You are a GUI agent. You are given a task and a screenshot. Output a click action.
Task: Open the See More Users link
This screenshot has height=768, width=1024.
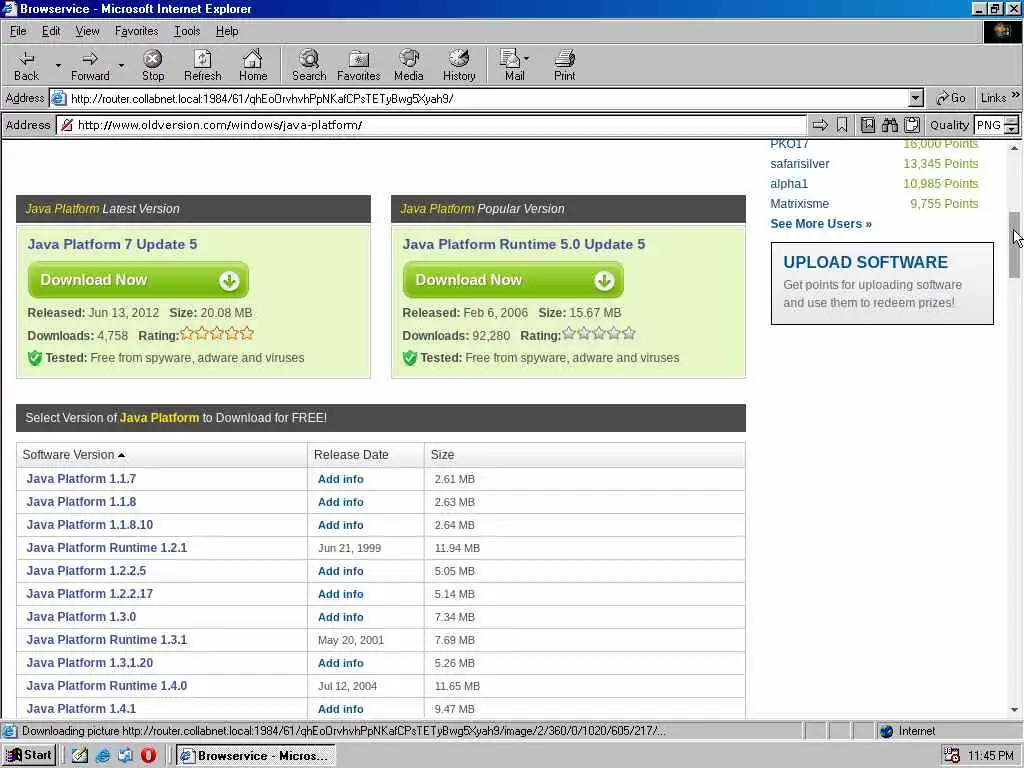coord(821,224)
